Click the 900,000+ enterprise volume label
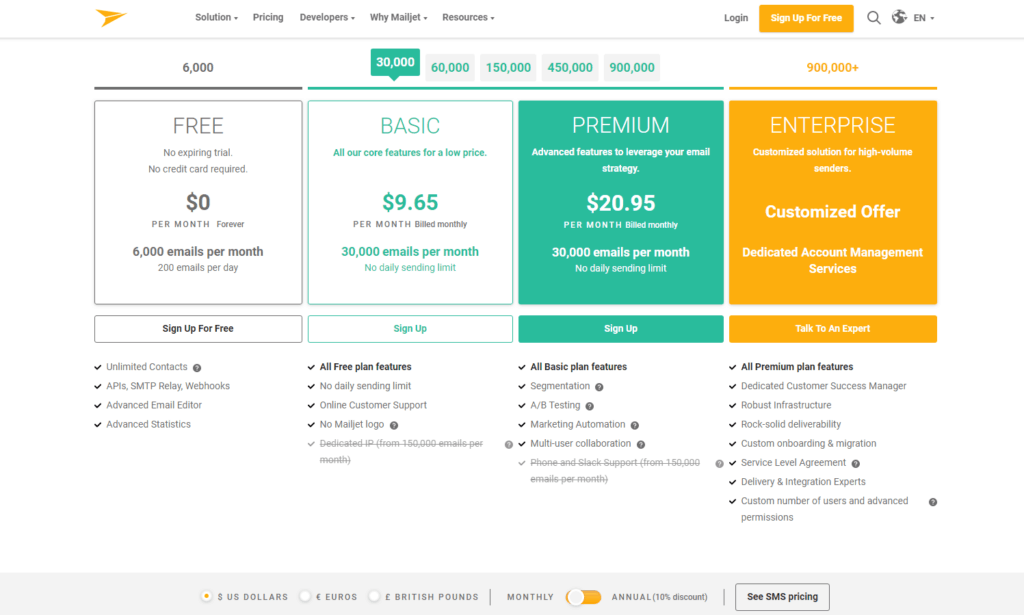 [833, 68]
